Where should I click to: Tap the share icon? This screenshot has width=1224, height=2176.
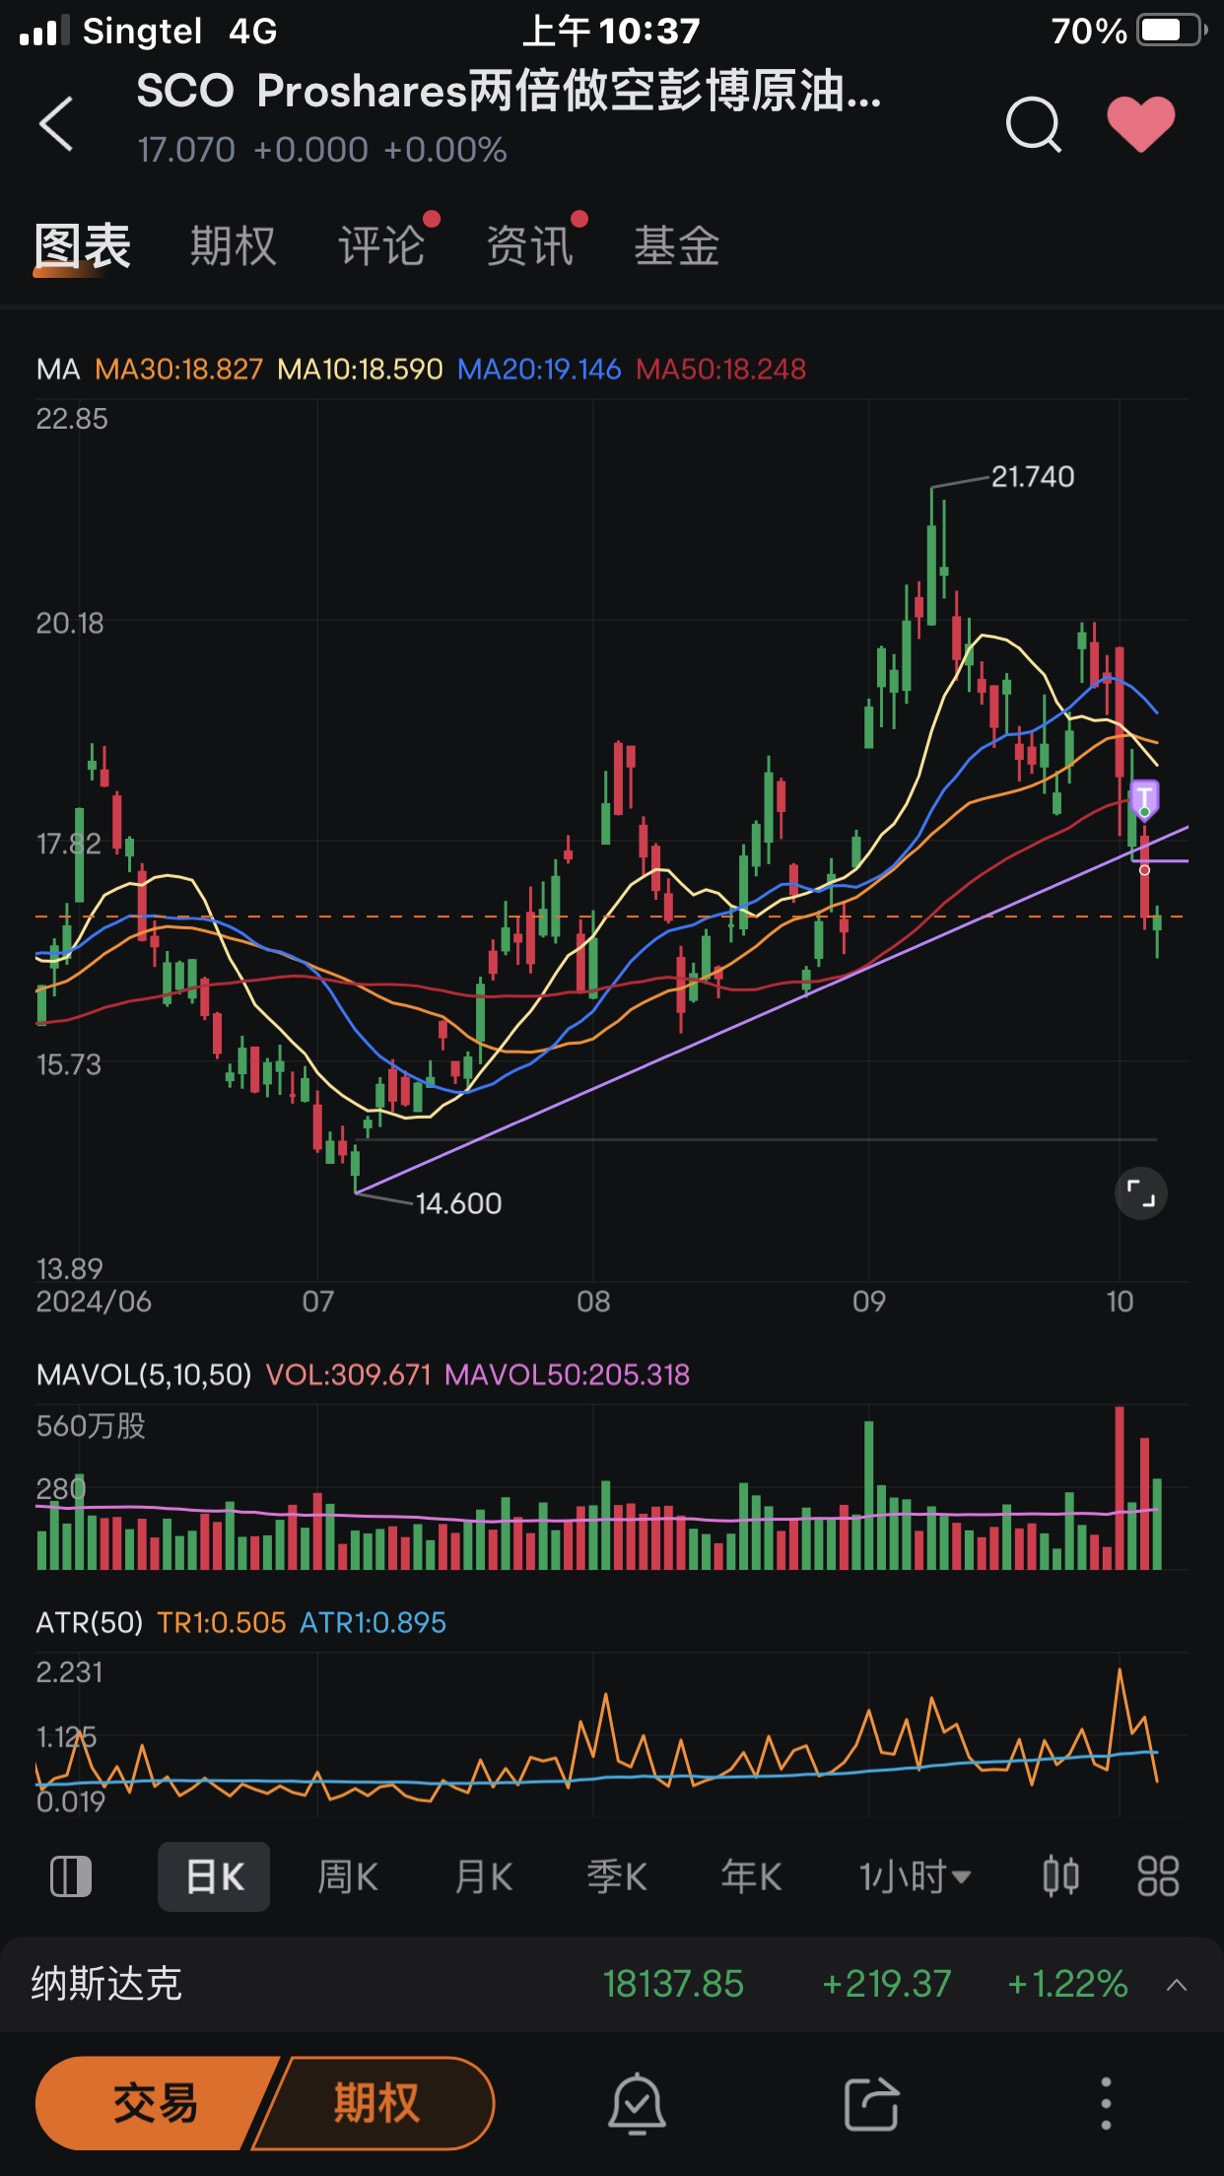(x=871, y=2103)
